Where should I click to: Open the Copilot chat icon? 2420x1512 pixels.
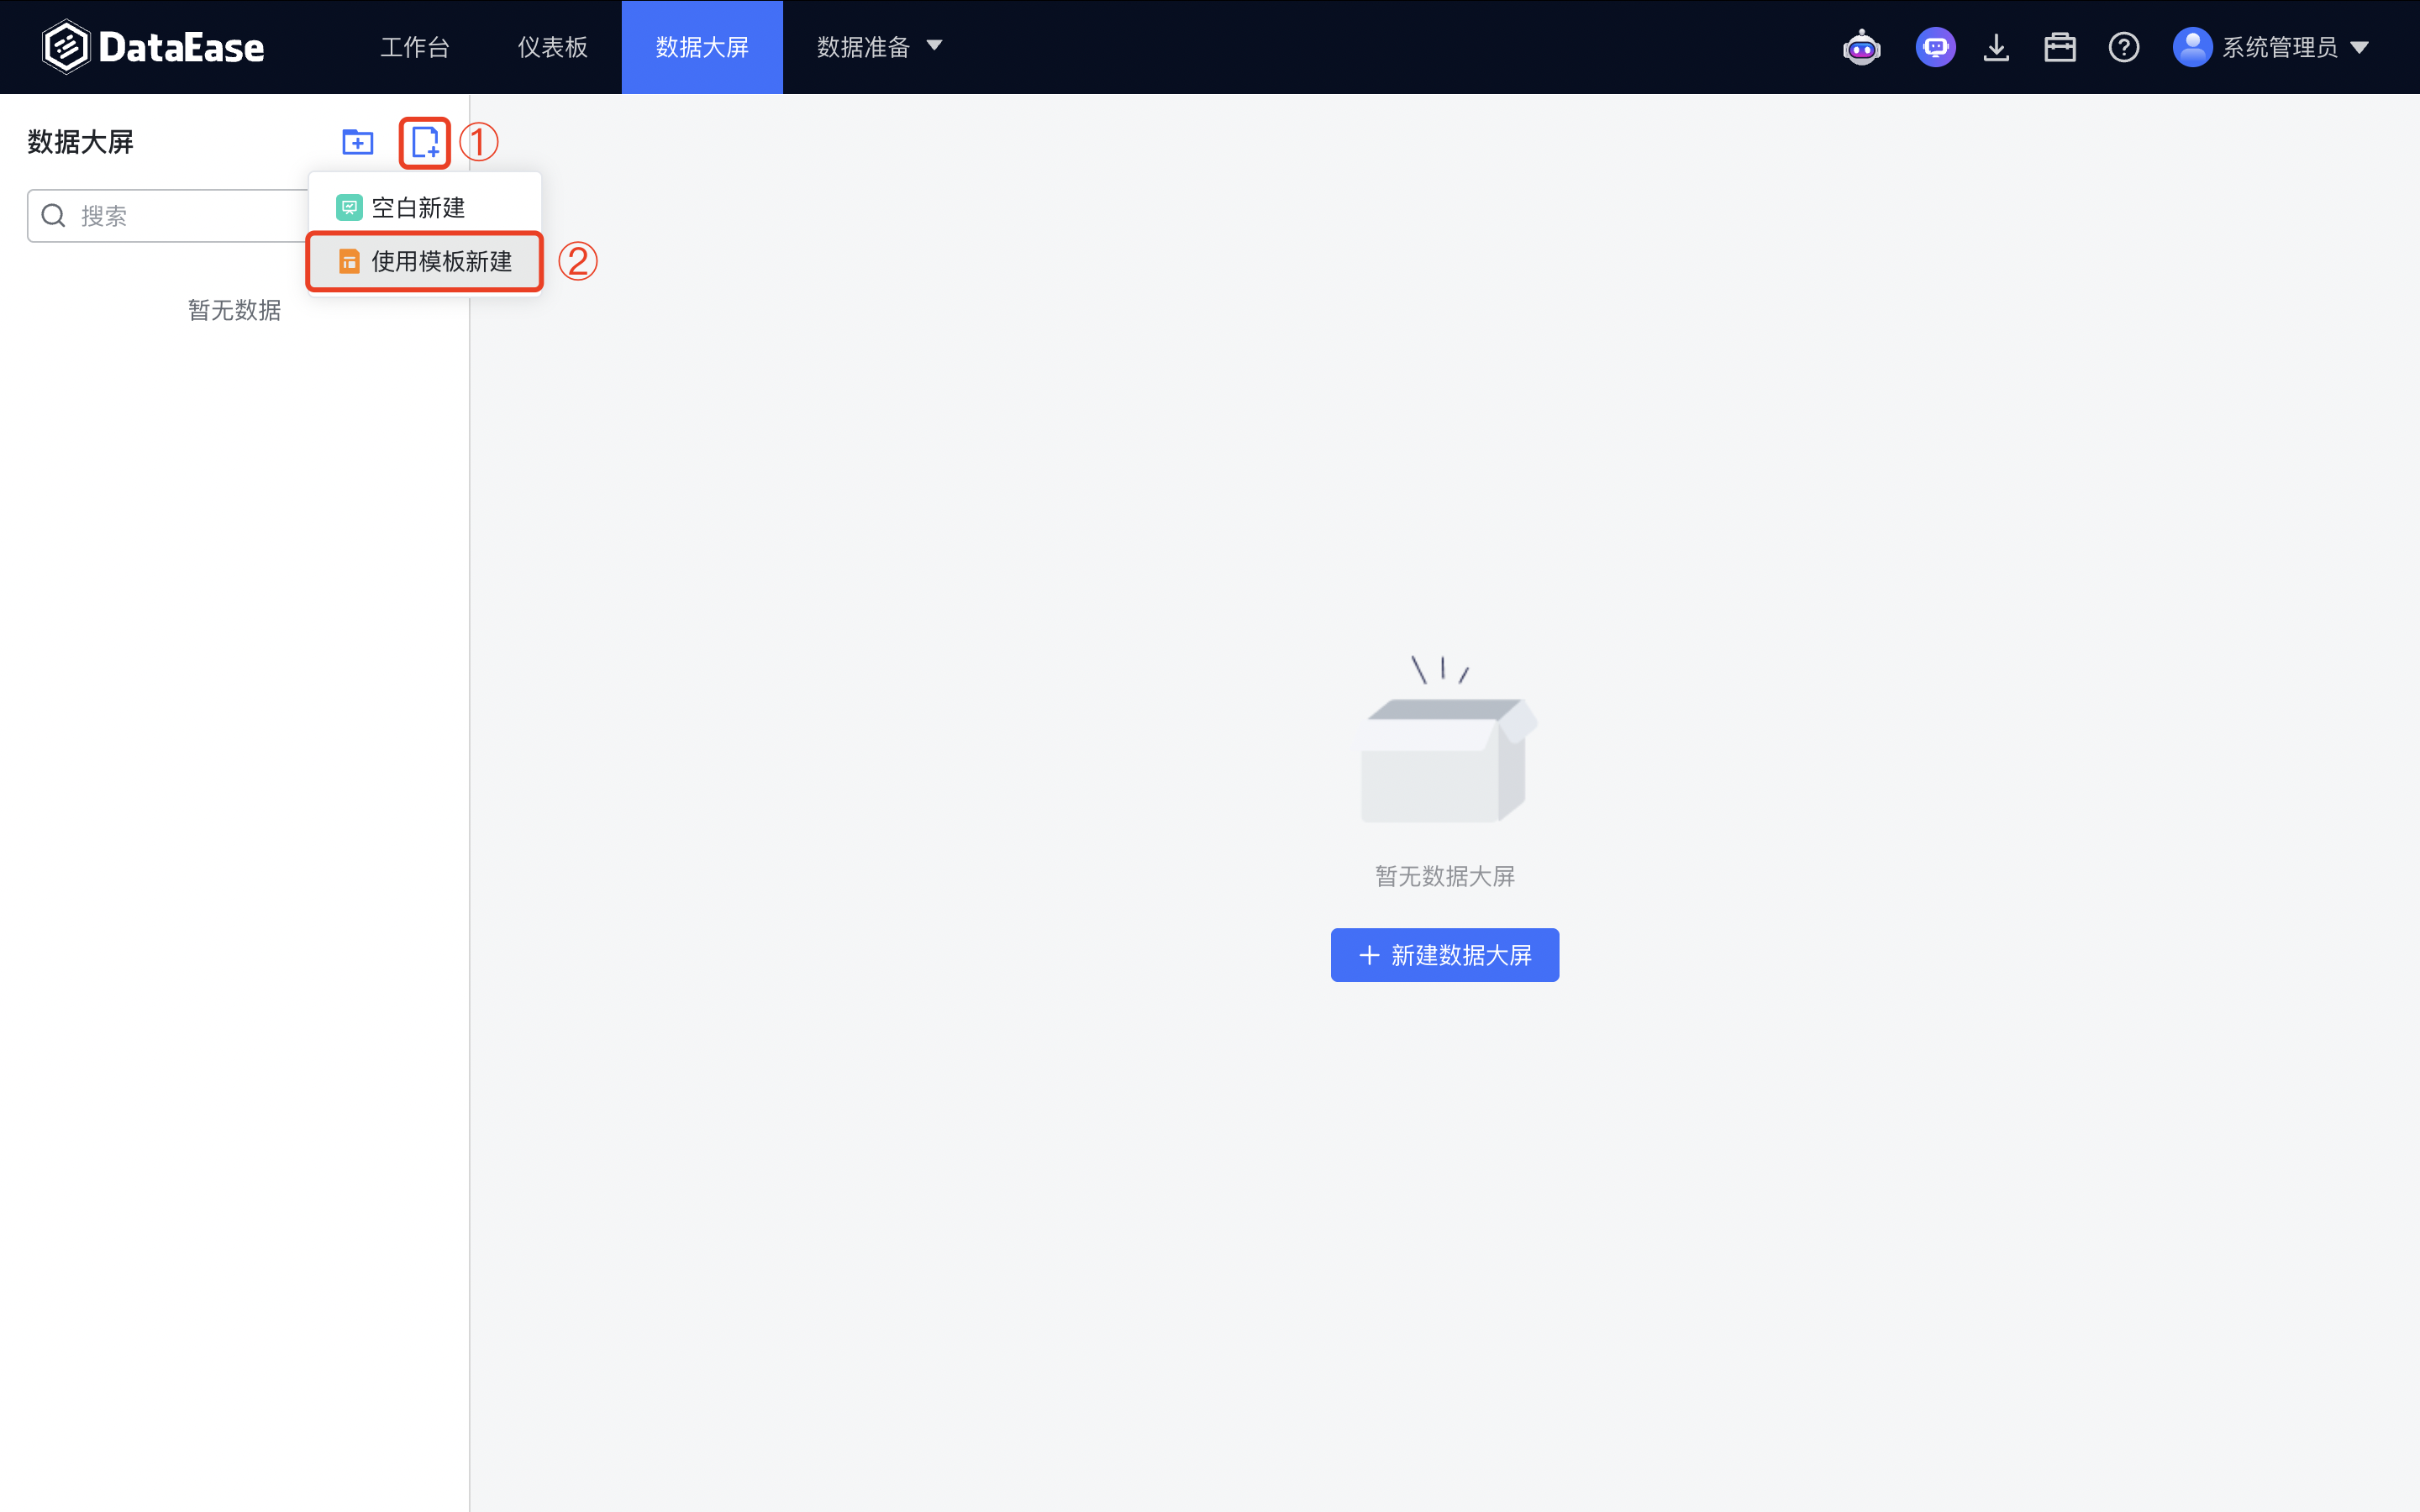click(1934, 47)
